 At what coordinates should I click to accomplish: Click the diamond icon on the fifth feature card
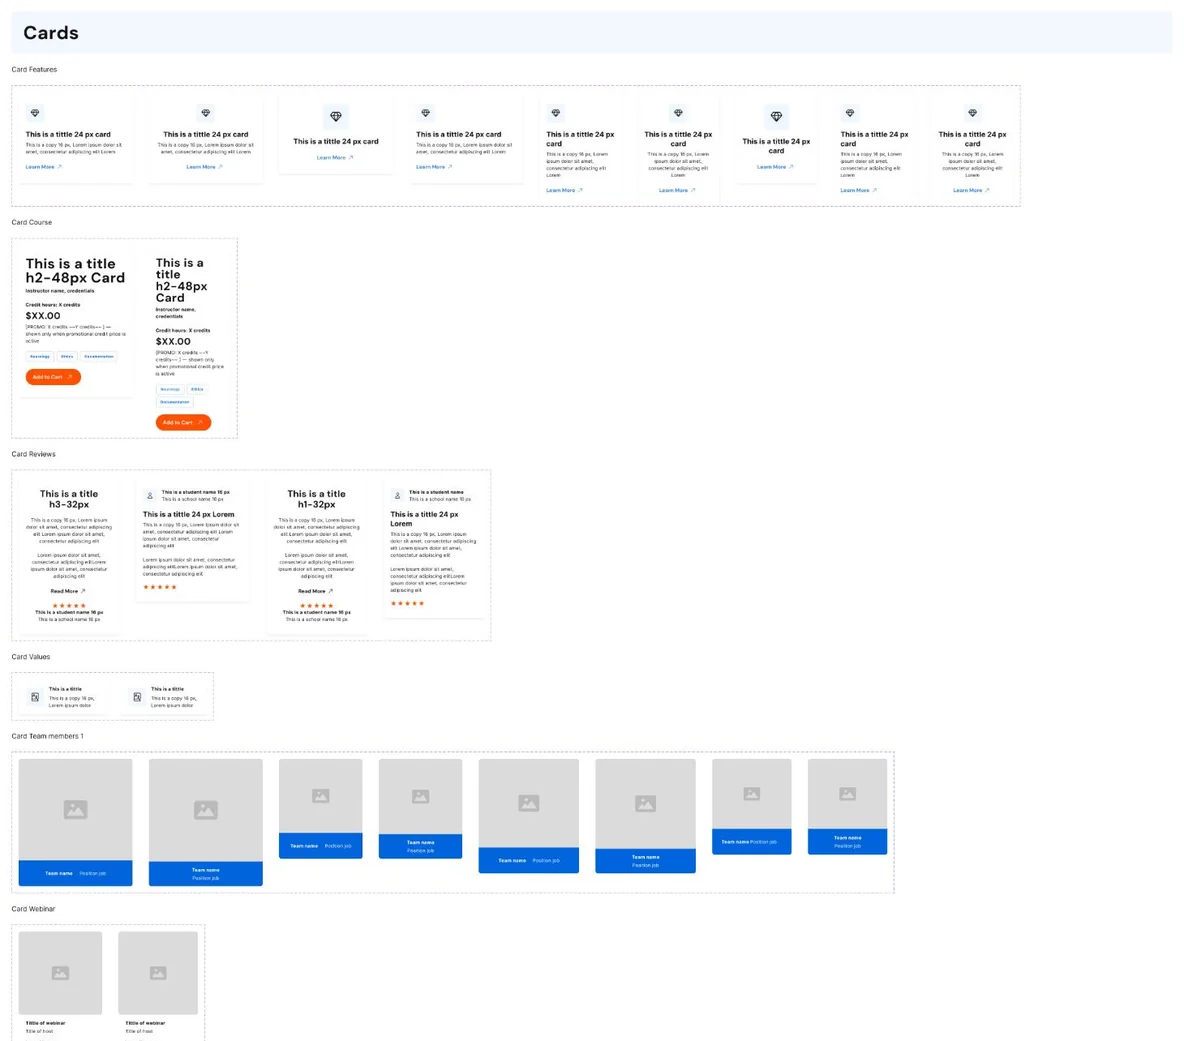coord(556,113)
